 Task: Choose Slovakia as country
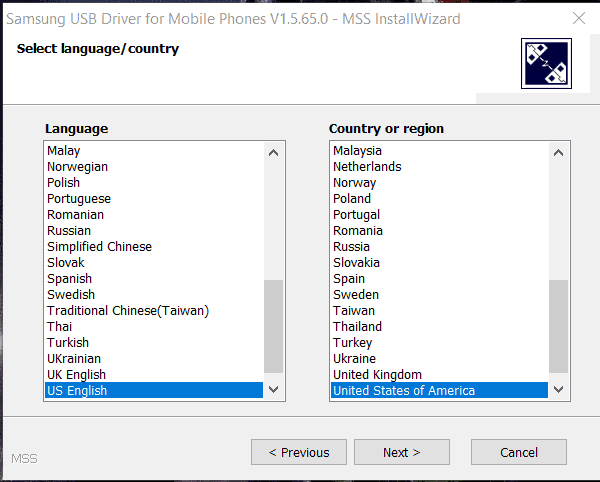pos(439,263)
